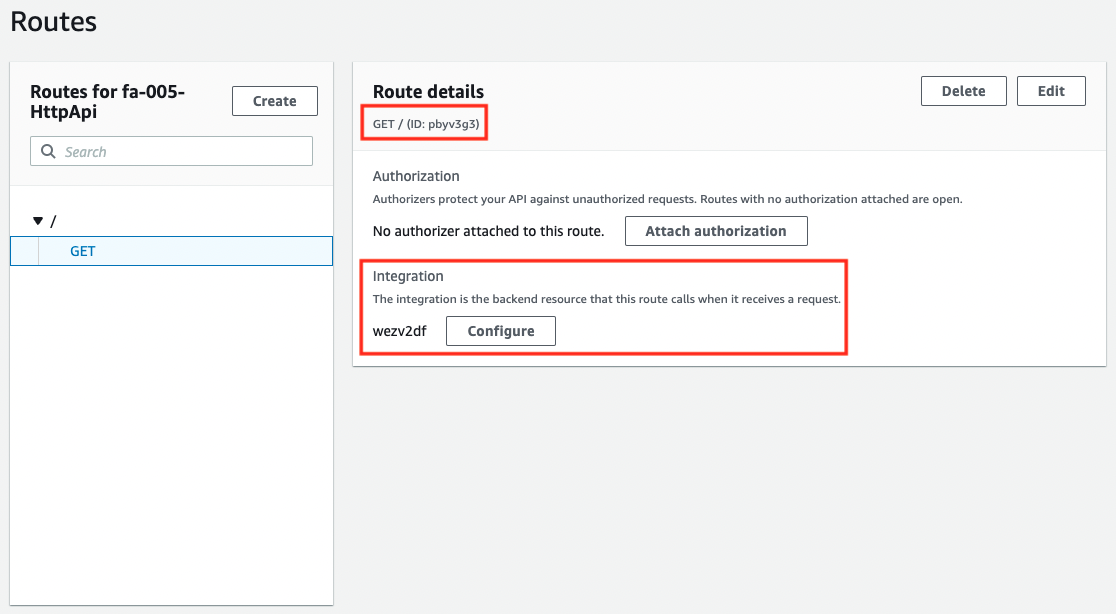Click the disclosure arrow beside the slash route
The image size is (1116, 614).
(37, 220)
